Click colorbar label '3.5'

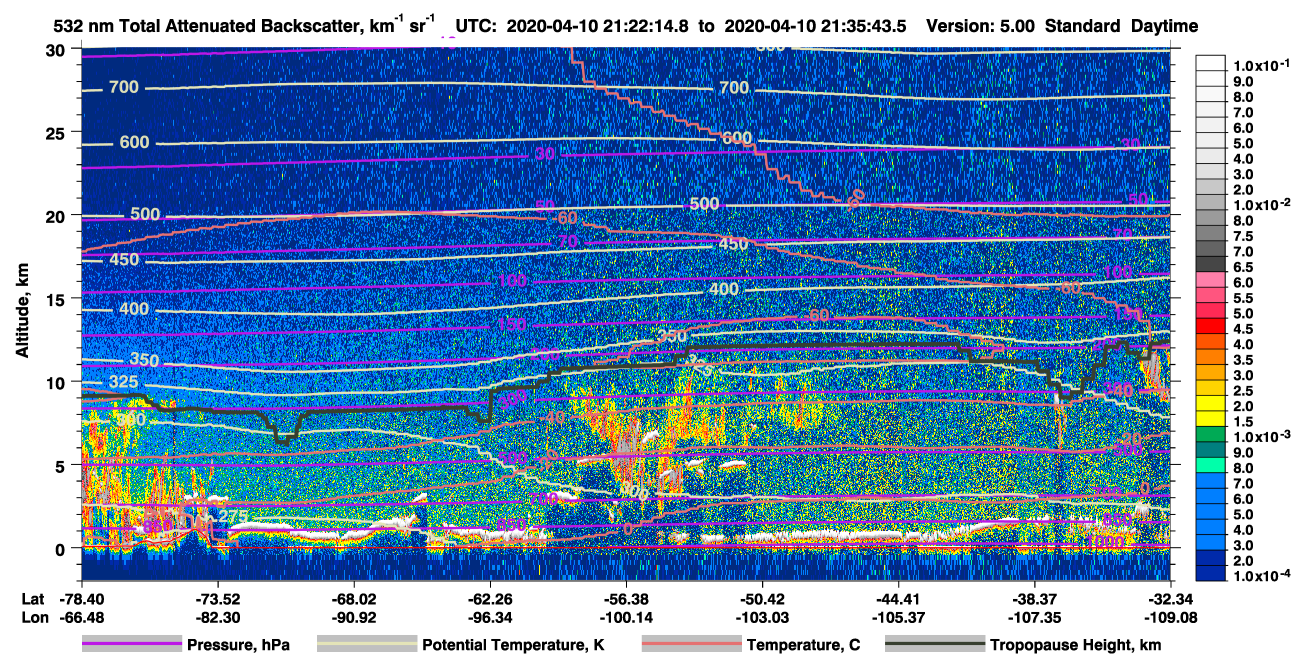pyautogui.click(x=1243, y=359)
